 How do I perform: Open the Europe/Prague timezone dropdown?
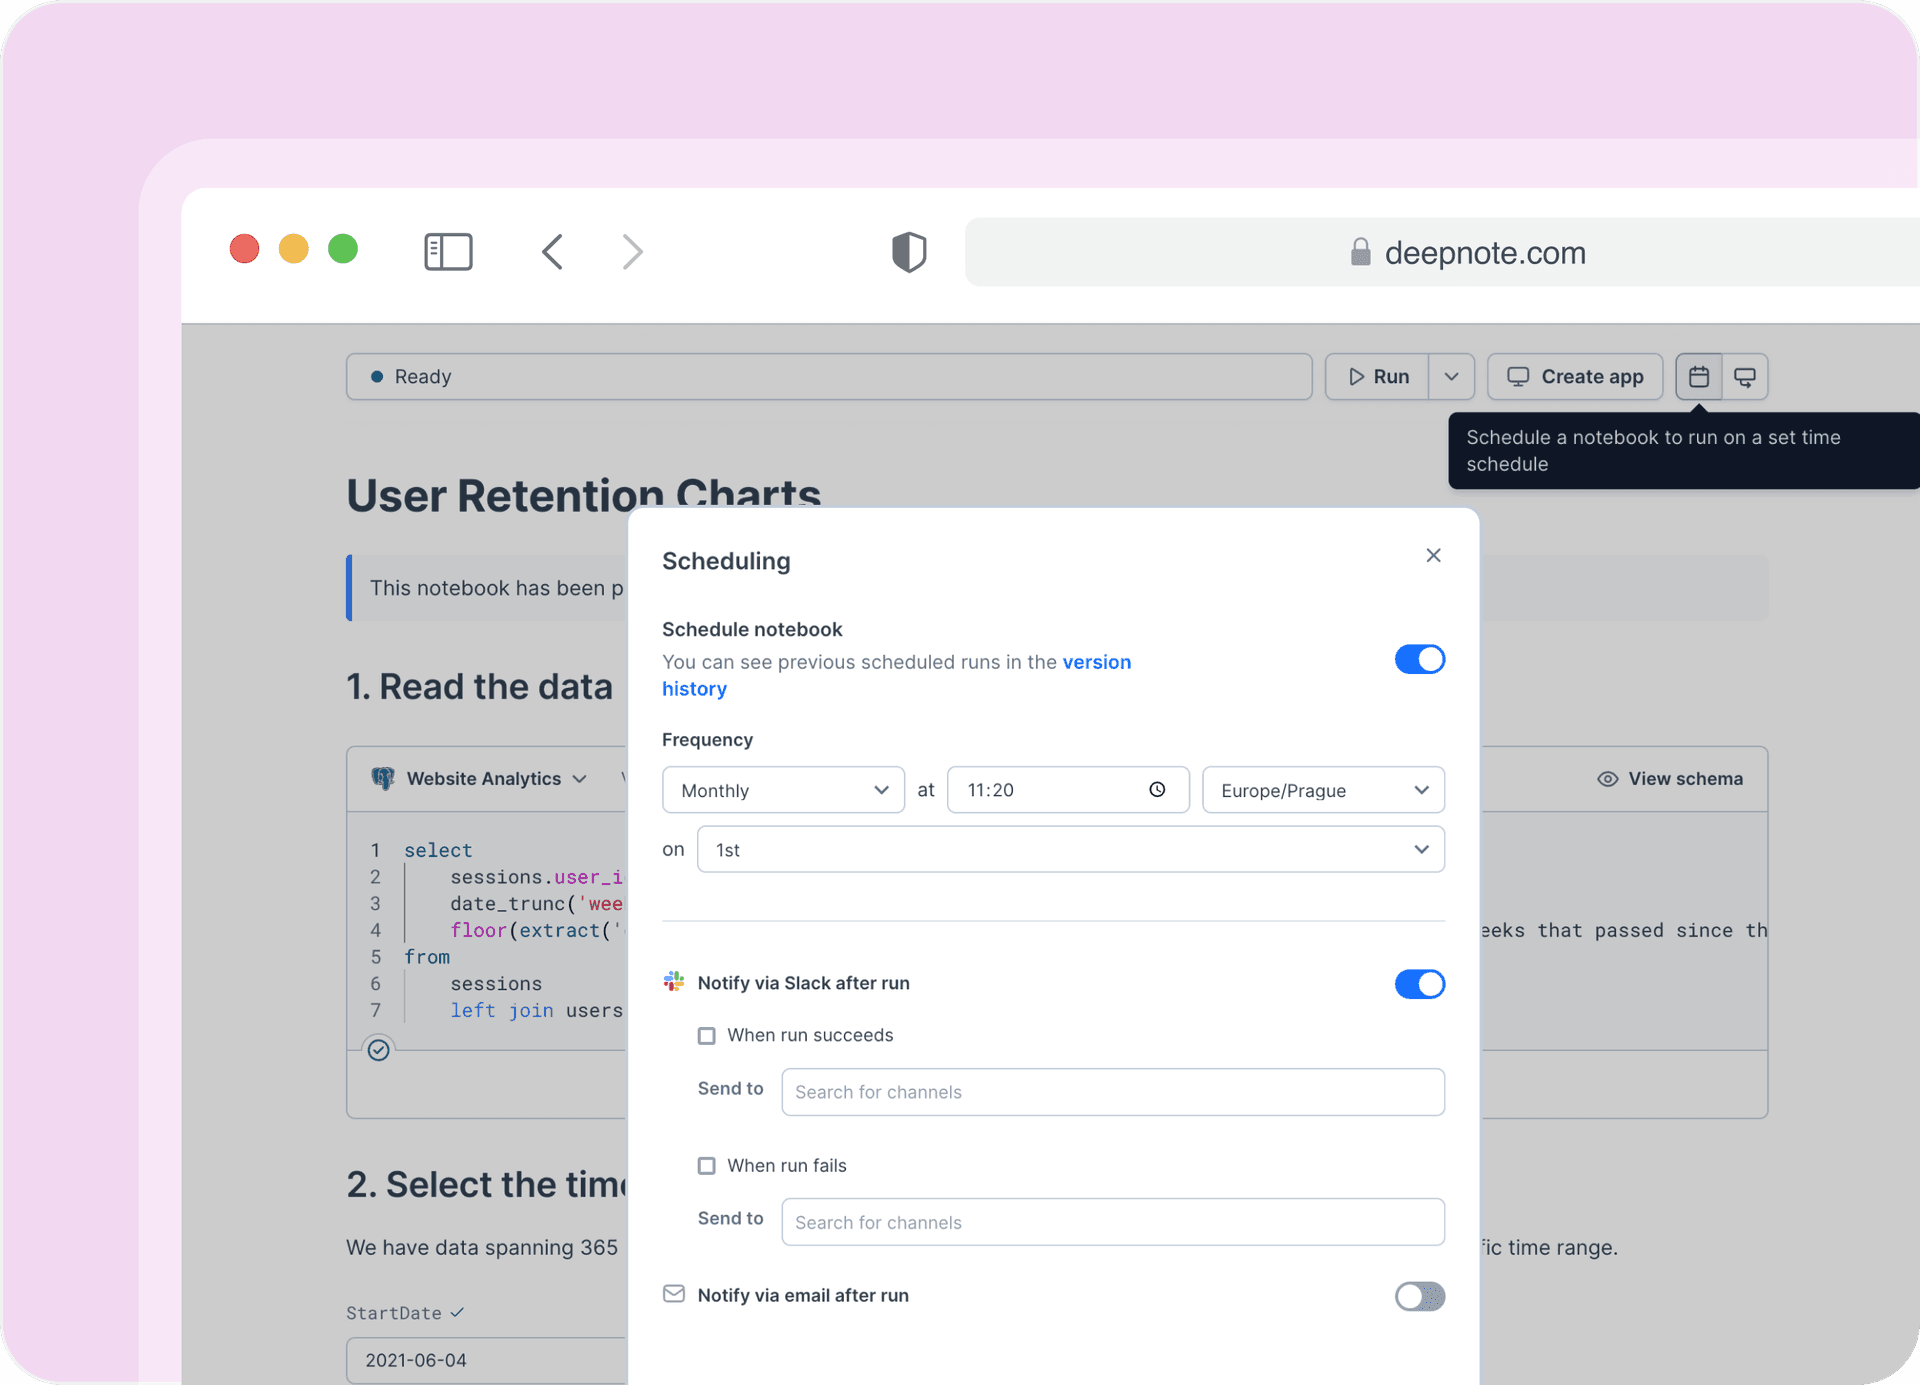(x=1323, y=790)
